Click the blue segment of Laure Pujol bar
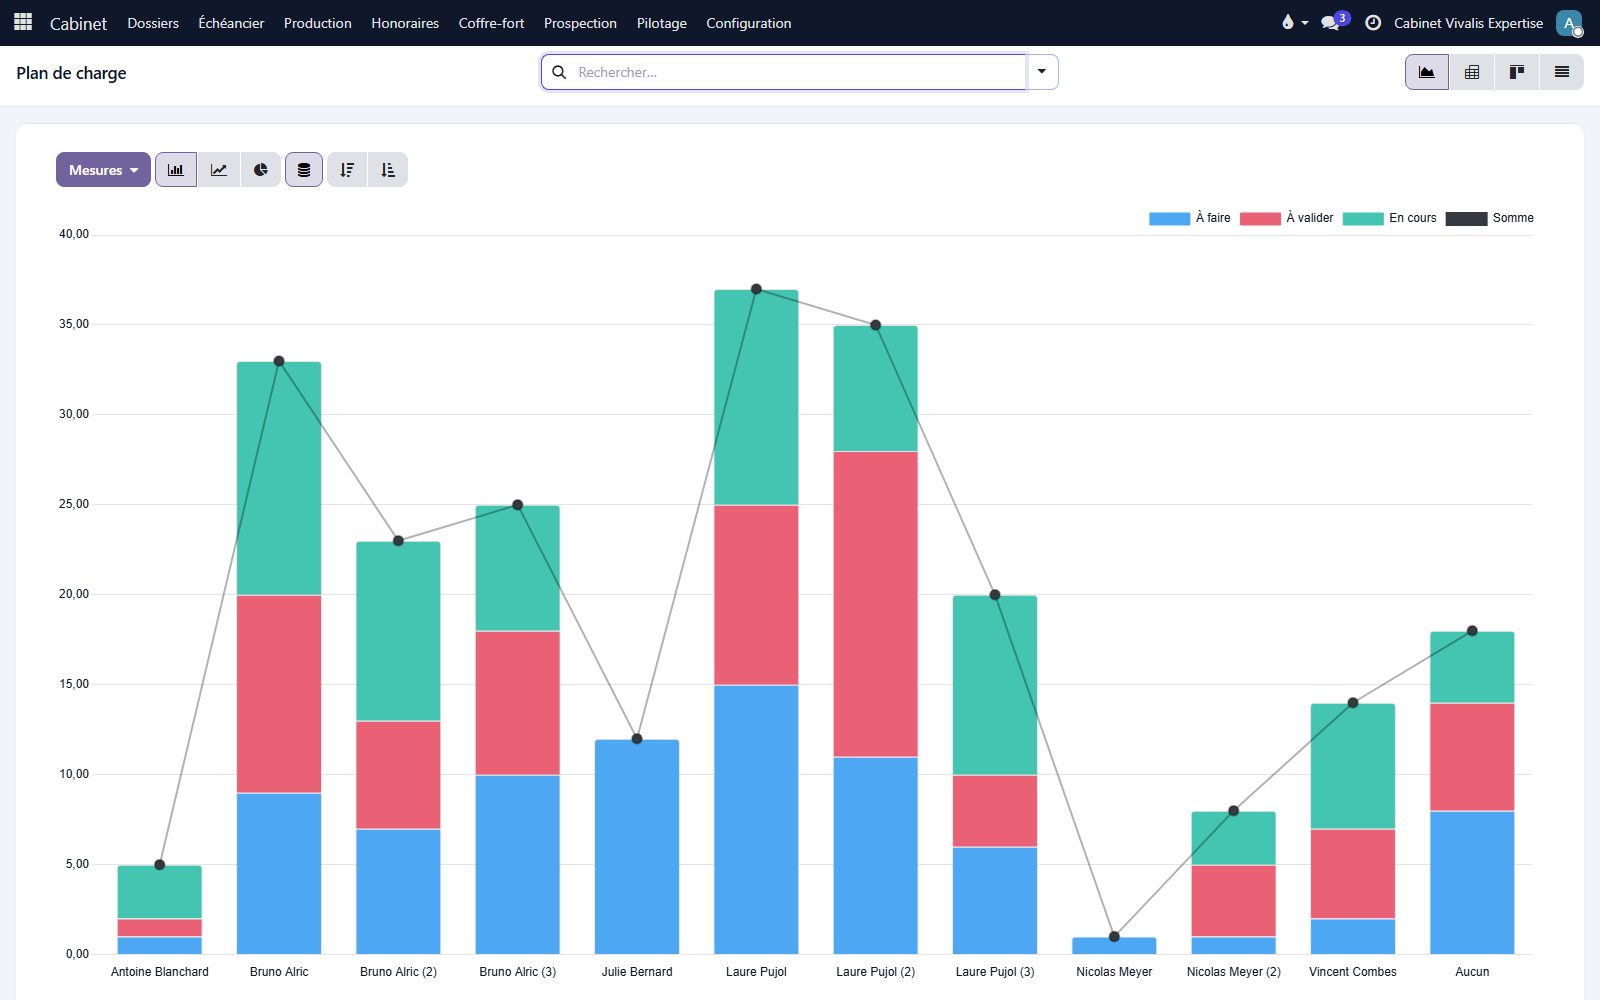The height and width of the screenshot is (1000, 1600). tap(756, 820)
